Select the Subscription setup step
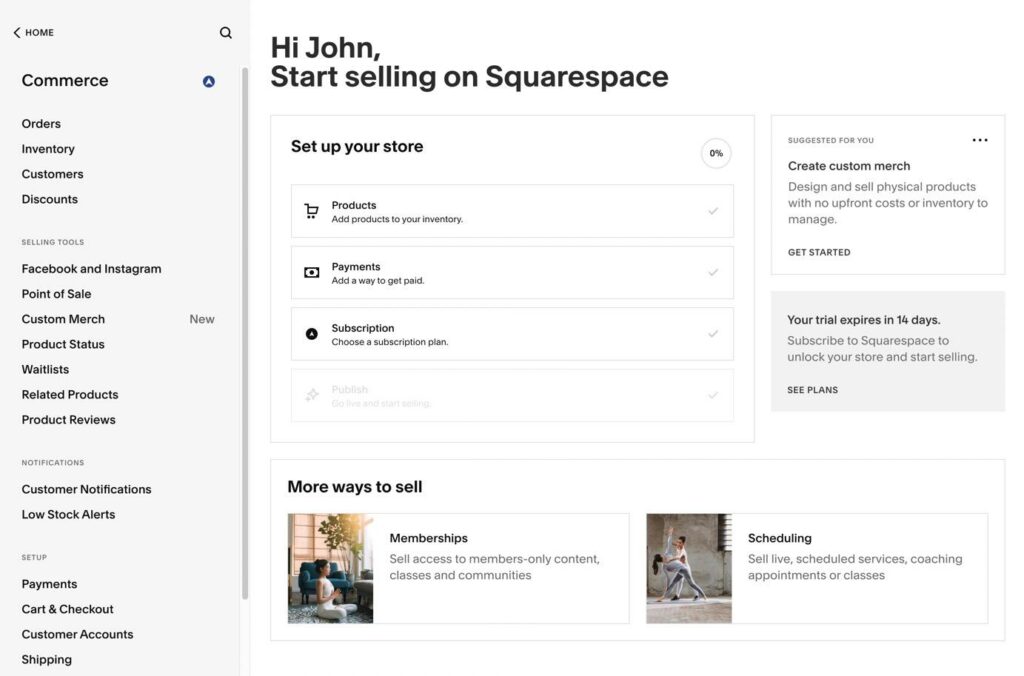Screen dimensions: 1024x676 point(512,334)
